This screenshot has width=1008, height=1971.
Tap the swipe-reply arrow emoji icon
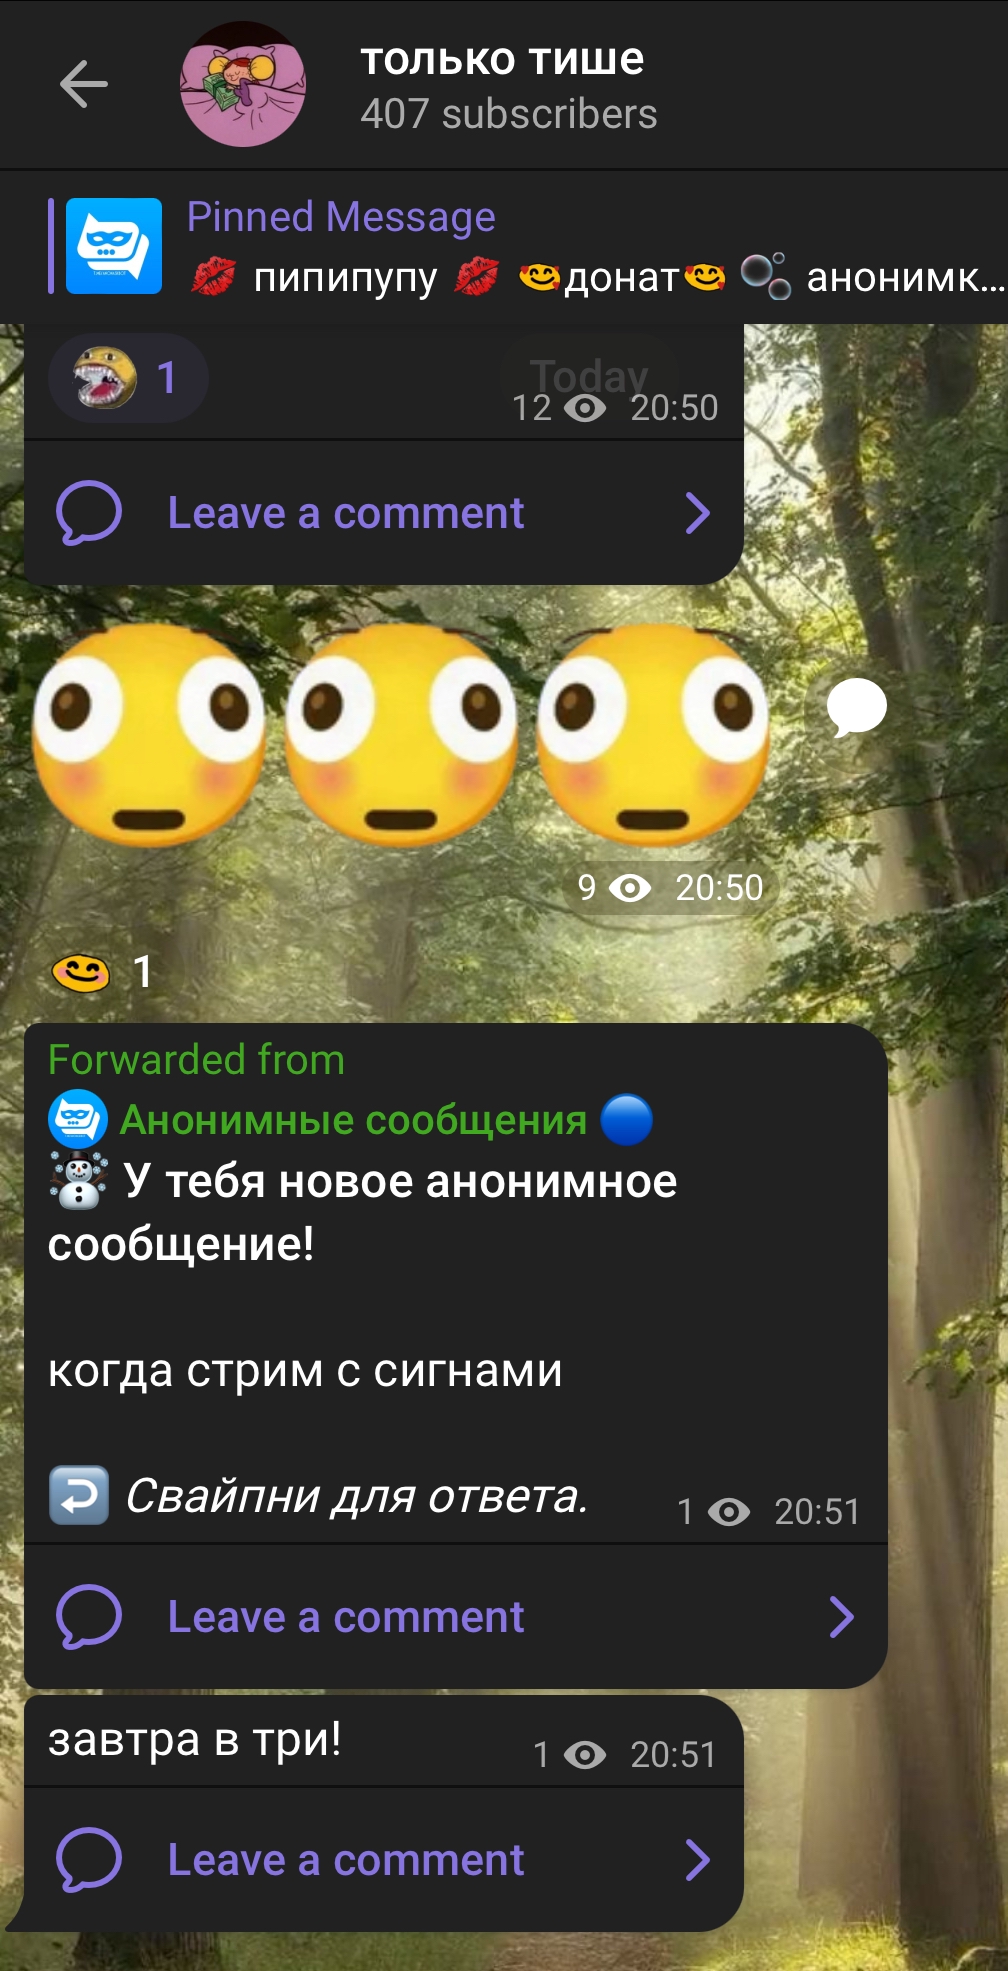coord(79,1496)
